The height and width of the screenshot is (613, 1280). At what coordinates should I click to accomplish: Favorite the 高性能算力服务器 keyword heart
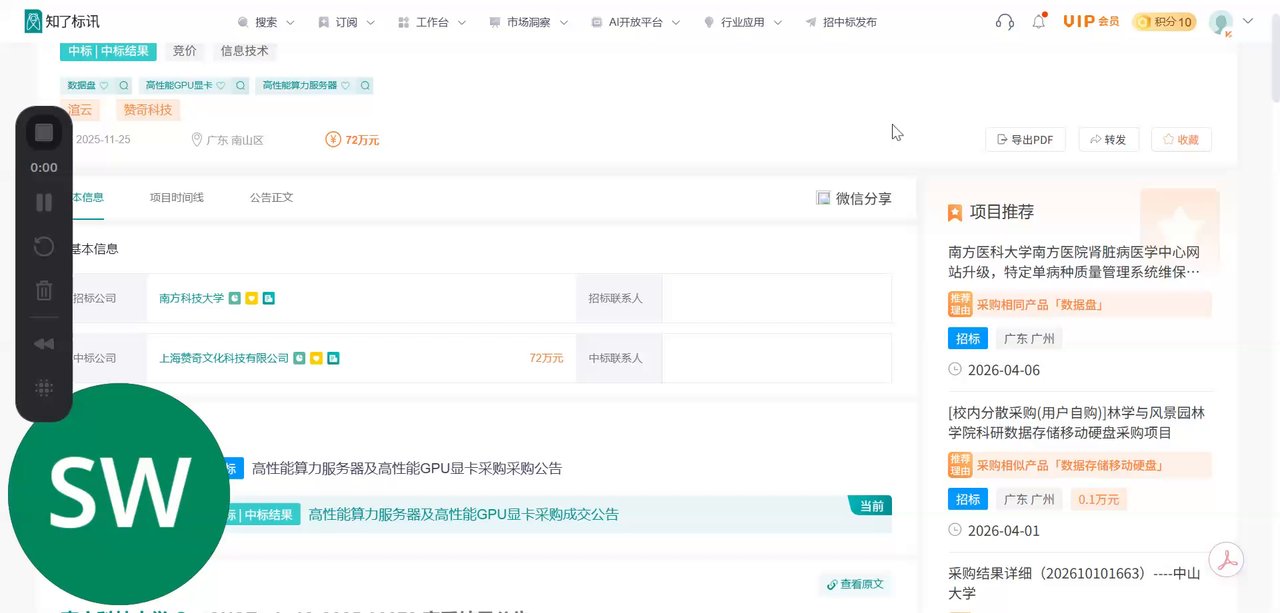click(x=346, y=86)
